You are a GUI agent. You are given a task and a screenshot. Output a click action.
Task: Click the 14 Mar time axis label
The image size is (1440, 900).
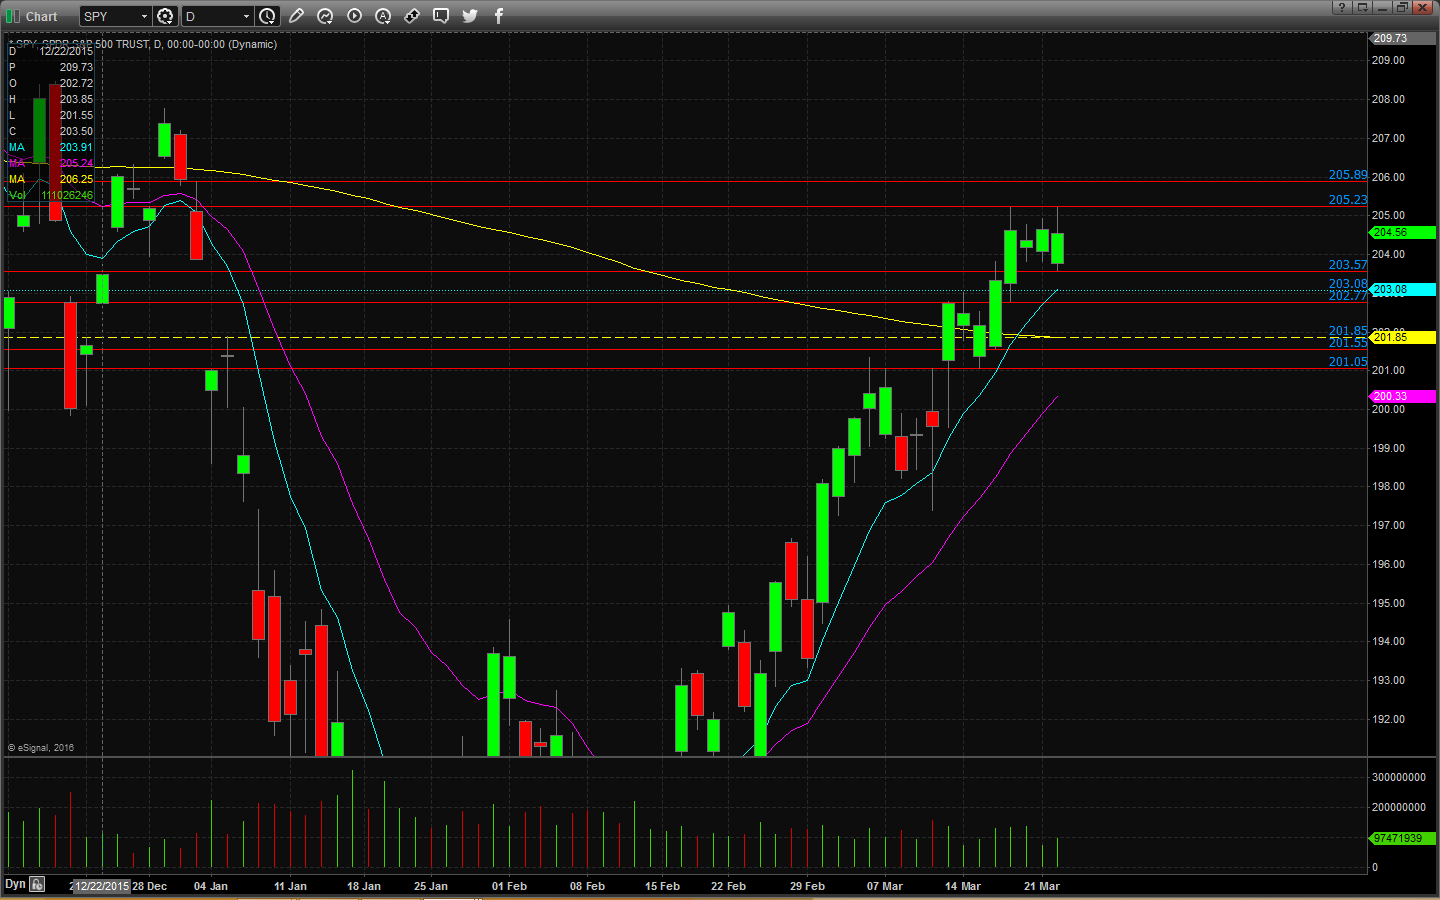tap(963, 886)
